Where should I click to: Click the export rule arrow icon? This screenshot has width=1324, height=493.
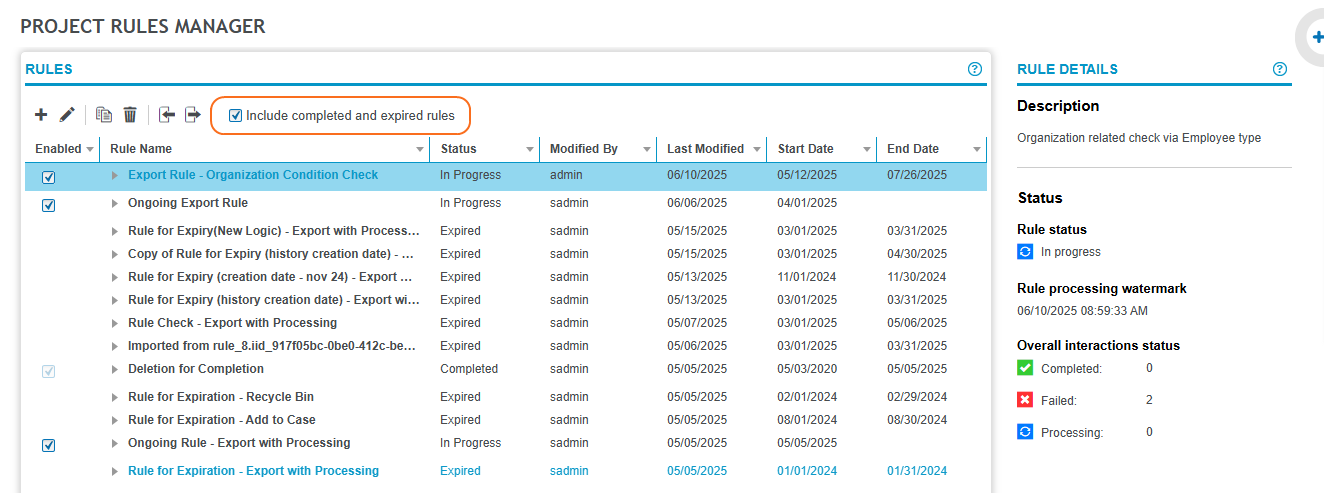[x=193, y=115]
